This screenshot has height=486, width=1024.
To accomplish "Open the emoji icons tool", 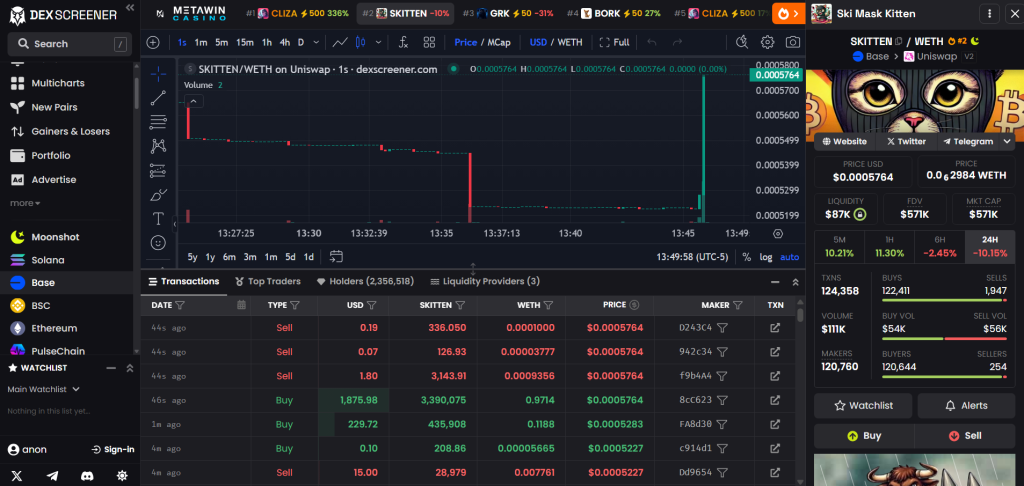I will pyautogui.click(x=158, y=242).
